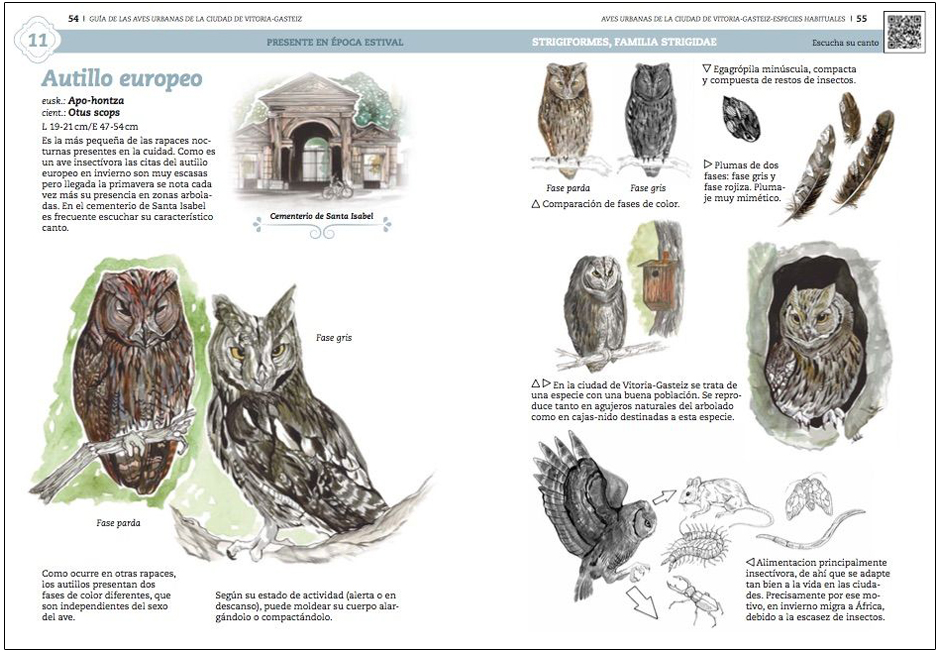Click the dark owl pellet illustration
The height and width of the screenshot is (652, 939).
point(741,117)
